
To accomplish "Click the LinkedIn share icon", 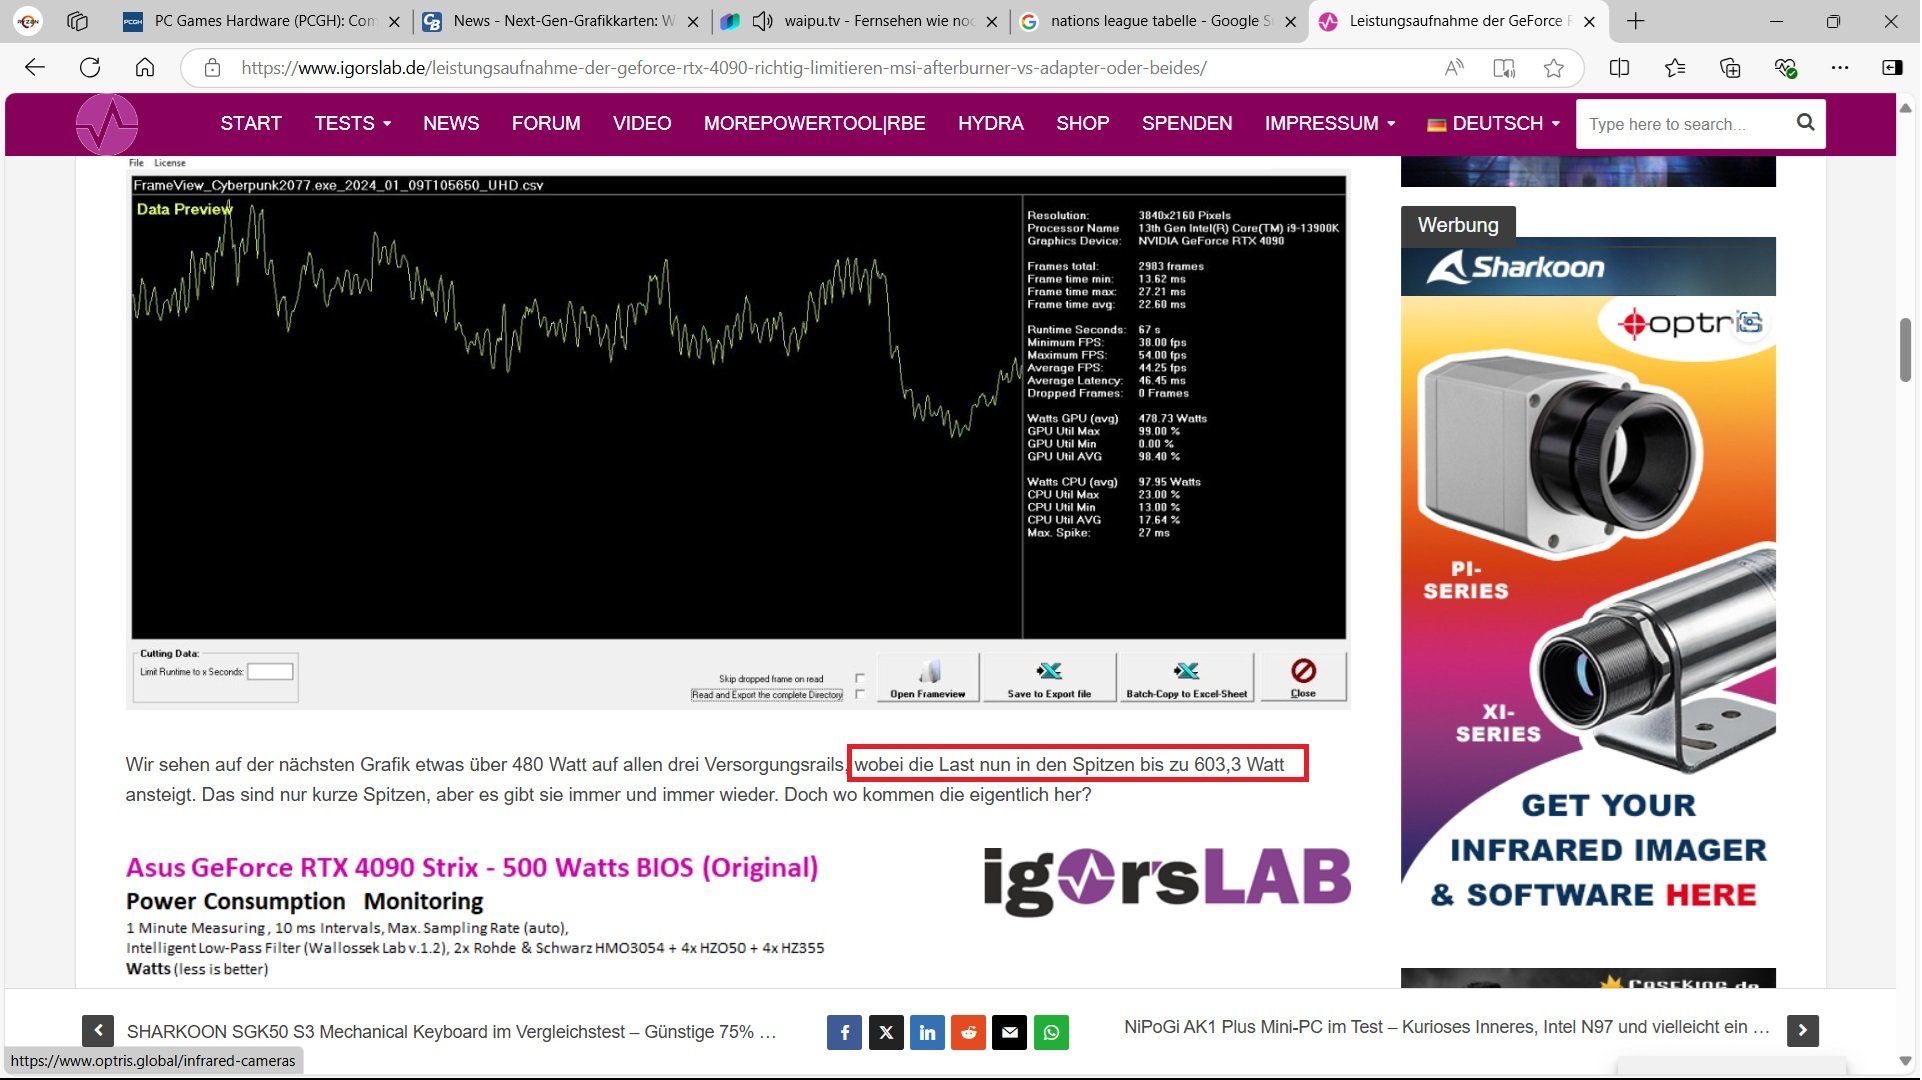I will point(928,1033).
